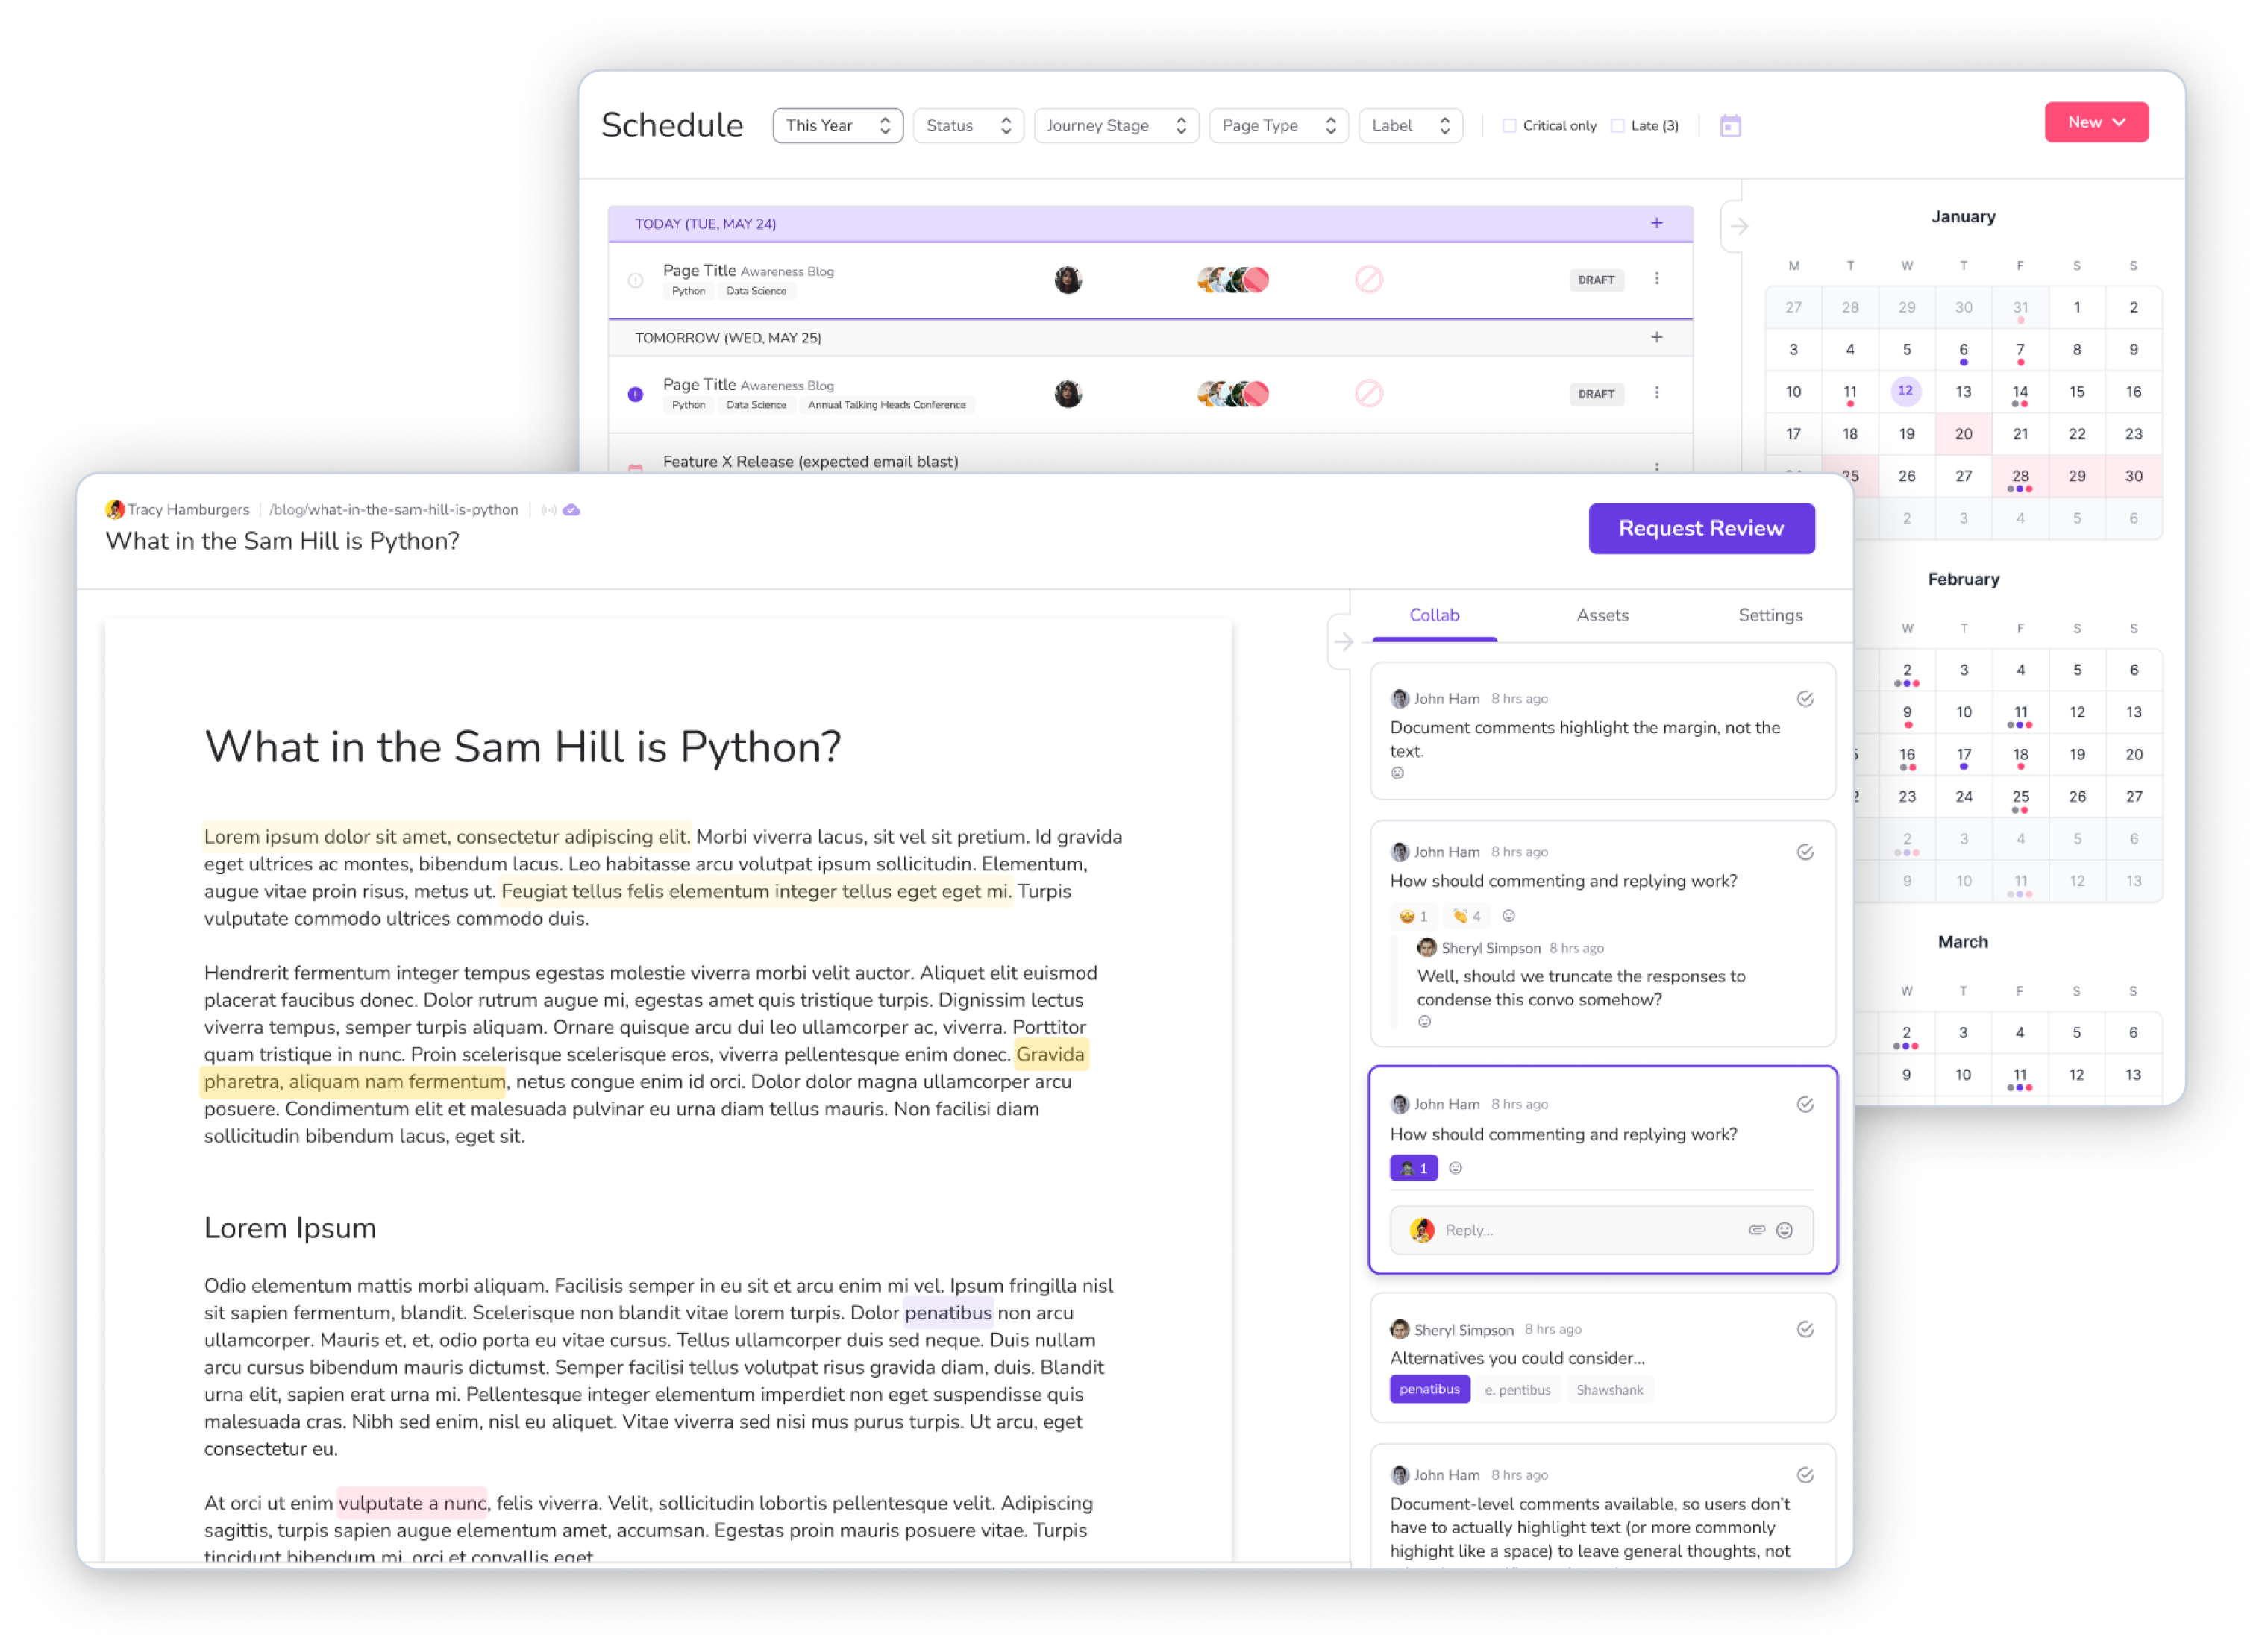Toggle the Late (3) checkbox
Image resolution: width=2262 pixels, height=1652 pixels.
click(x=1618, y=126)
